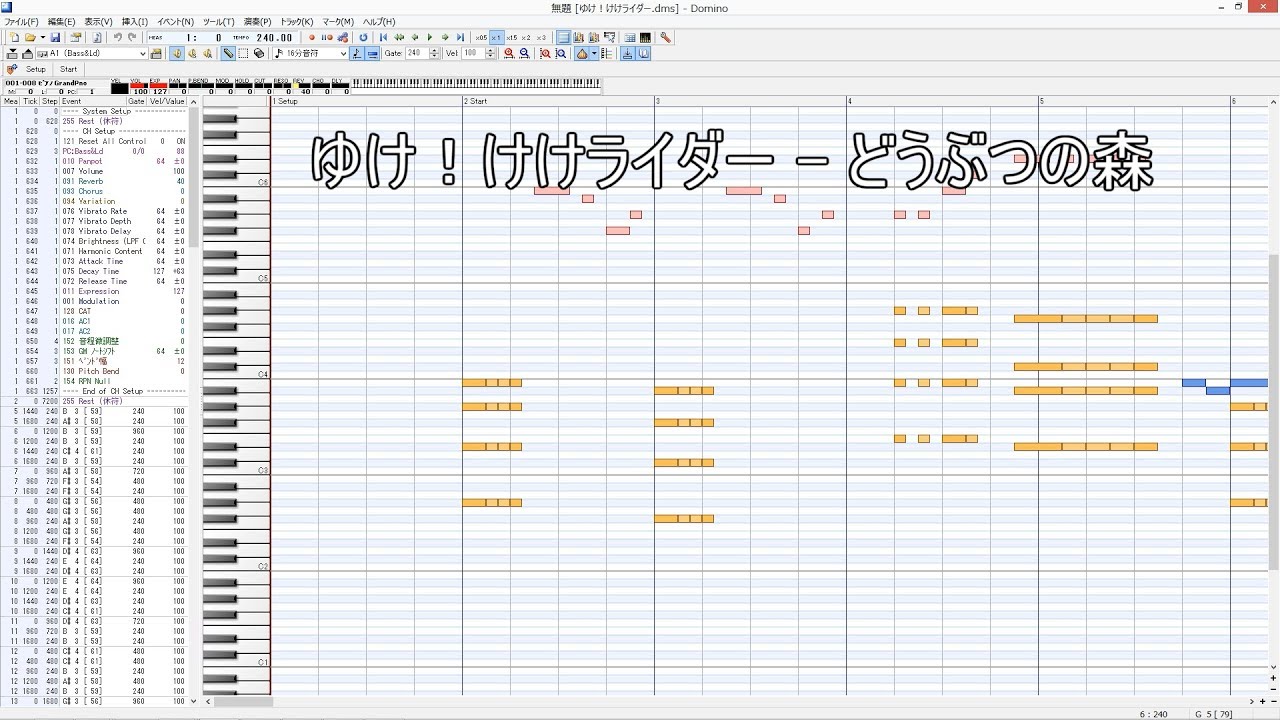Redo the last undone edit
This screenshot has width=1280, height=720.
point(132,37)
